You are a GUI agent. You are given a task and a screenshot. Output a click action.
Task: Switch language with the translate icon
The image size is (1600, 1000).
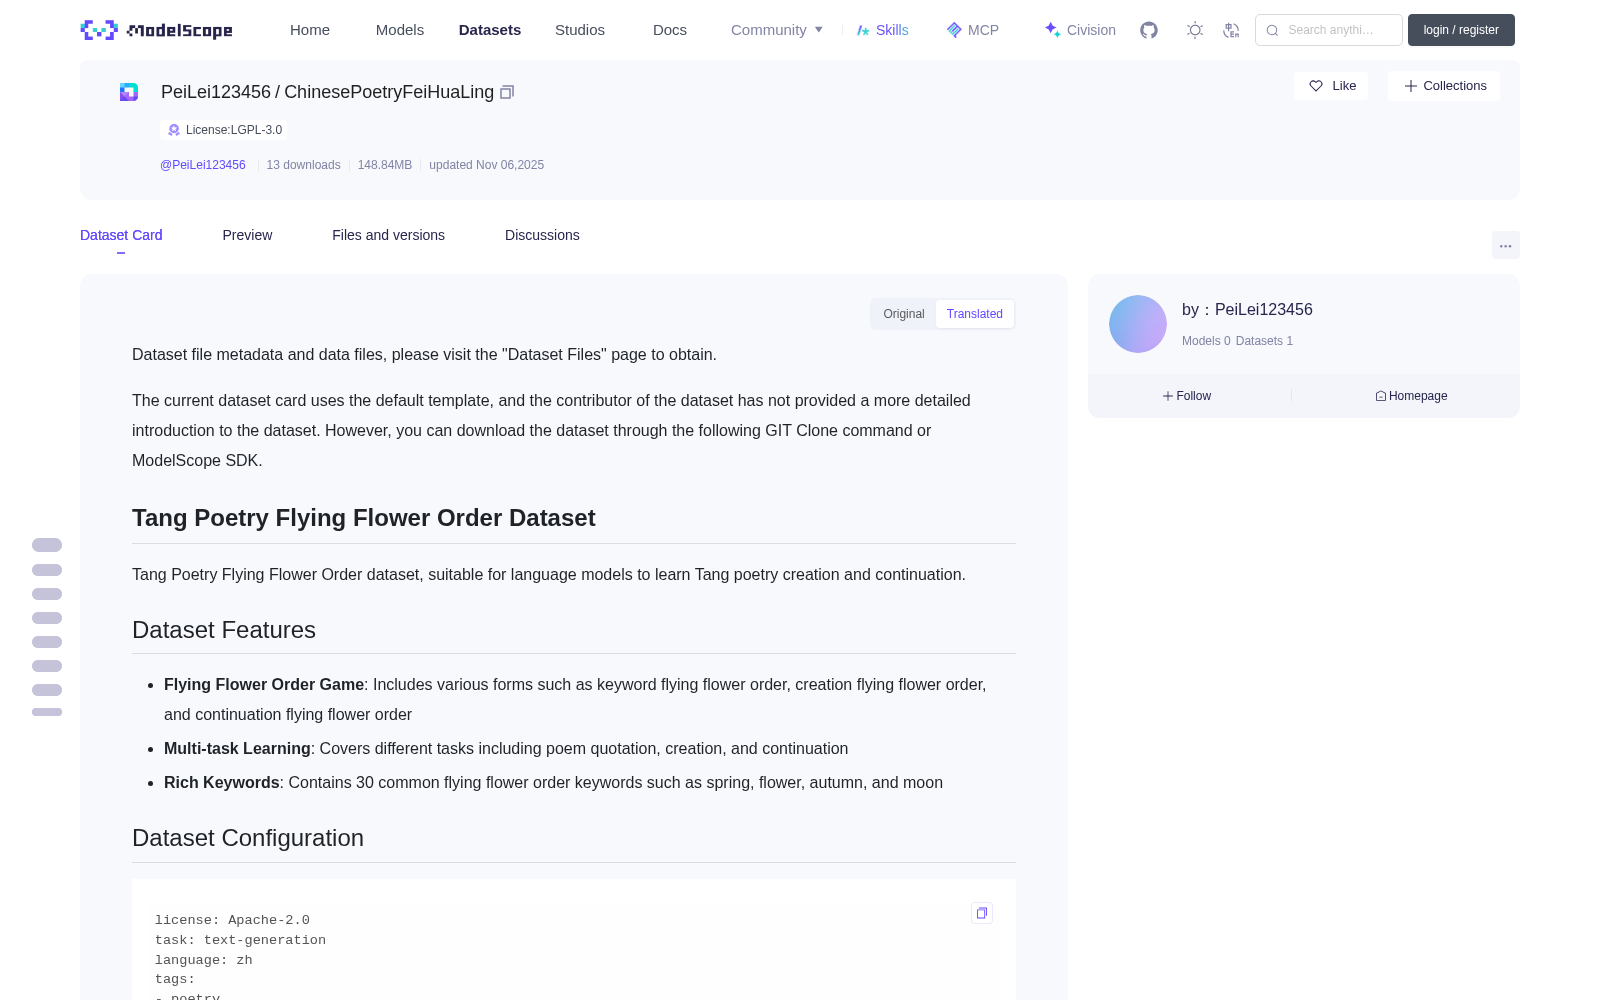click(1232, 30)
